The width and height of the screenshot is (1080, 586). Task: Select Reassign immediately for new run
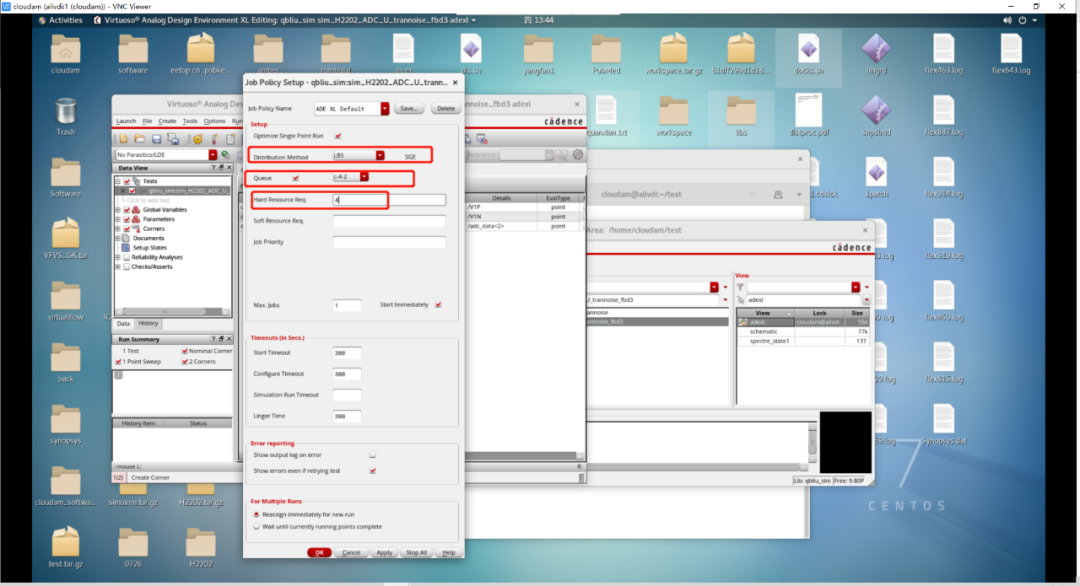point(256,514)
